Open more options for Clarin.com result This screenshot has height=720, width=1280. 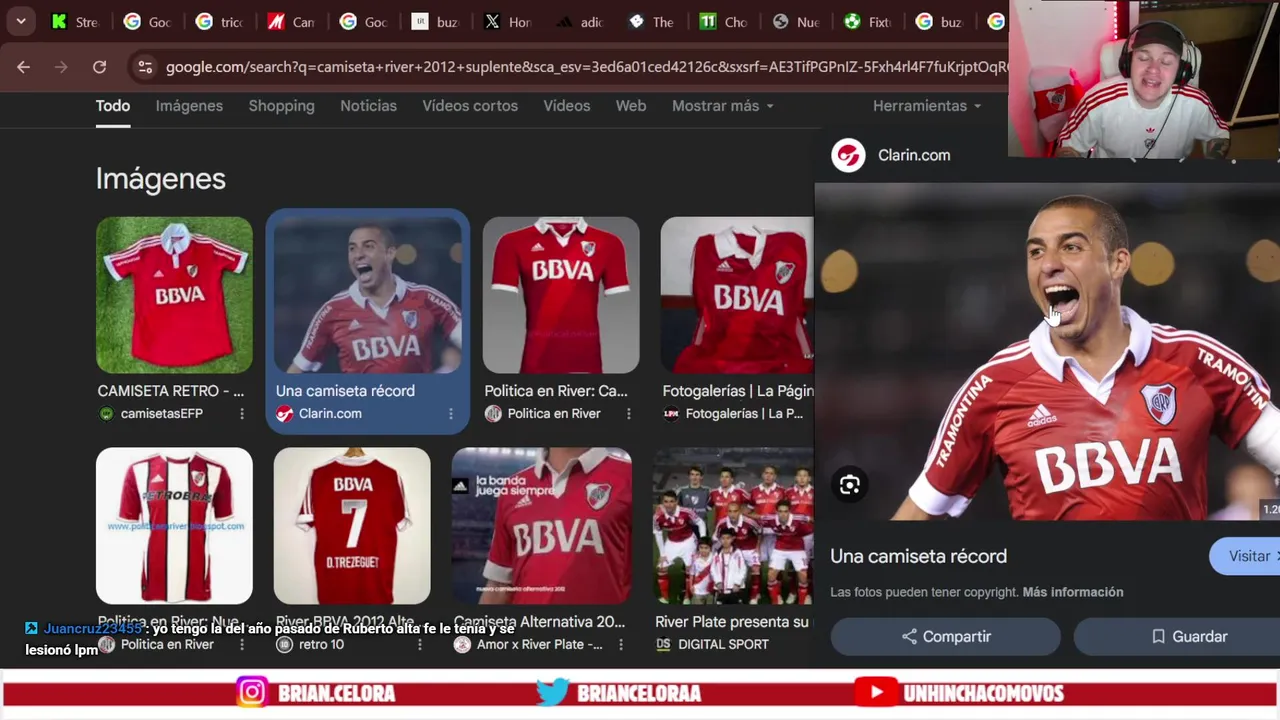coord(450,414)
